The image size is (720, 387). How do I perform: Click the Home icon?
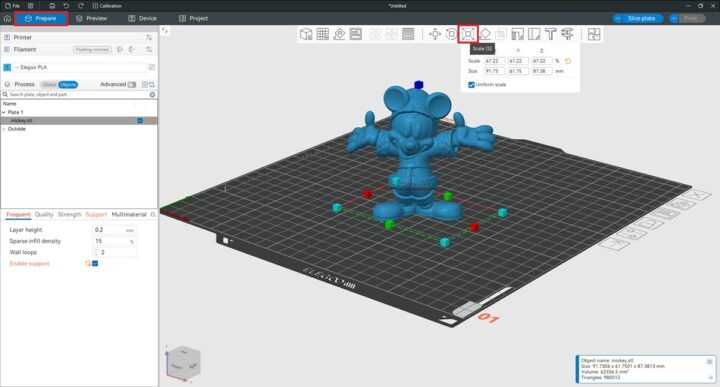[x=7, y=18]
